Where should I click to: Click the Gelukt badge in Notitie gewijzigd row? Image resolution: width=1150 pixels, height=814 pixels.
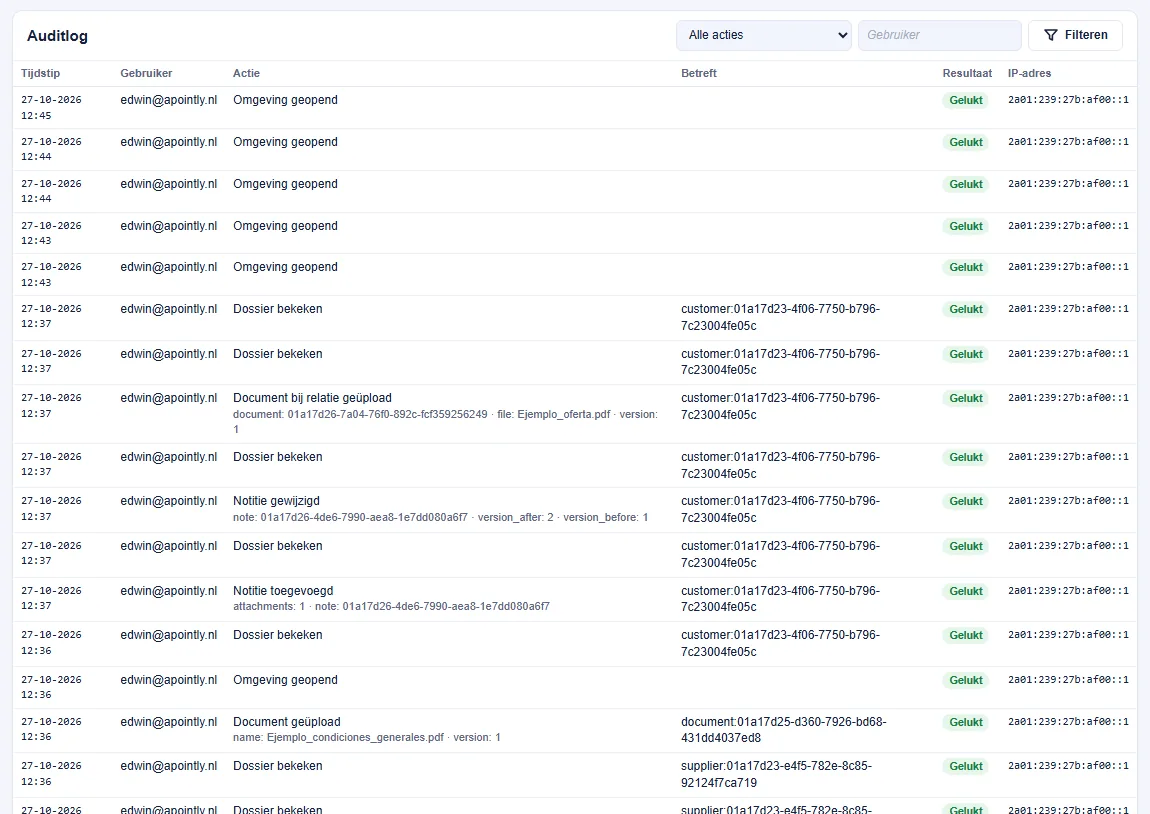click(965, 502)
